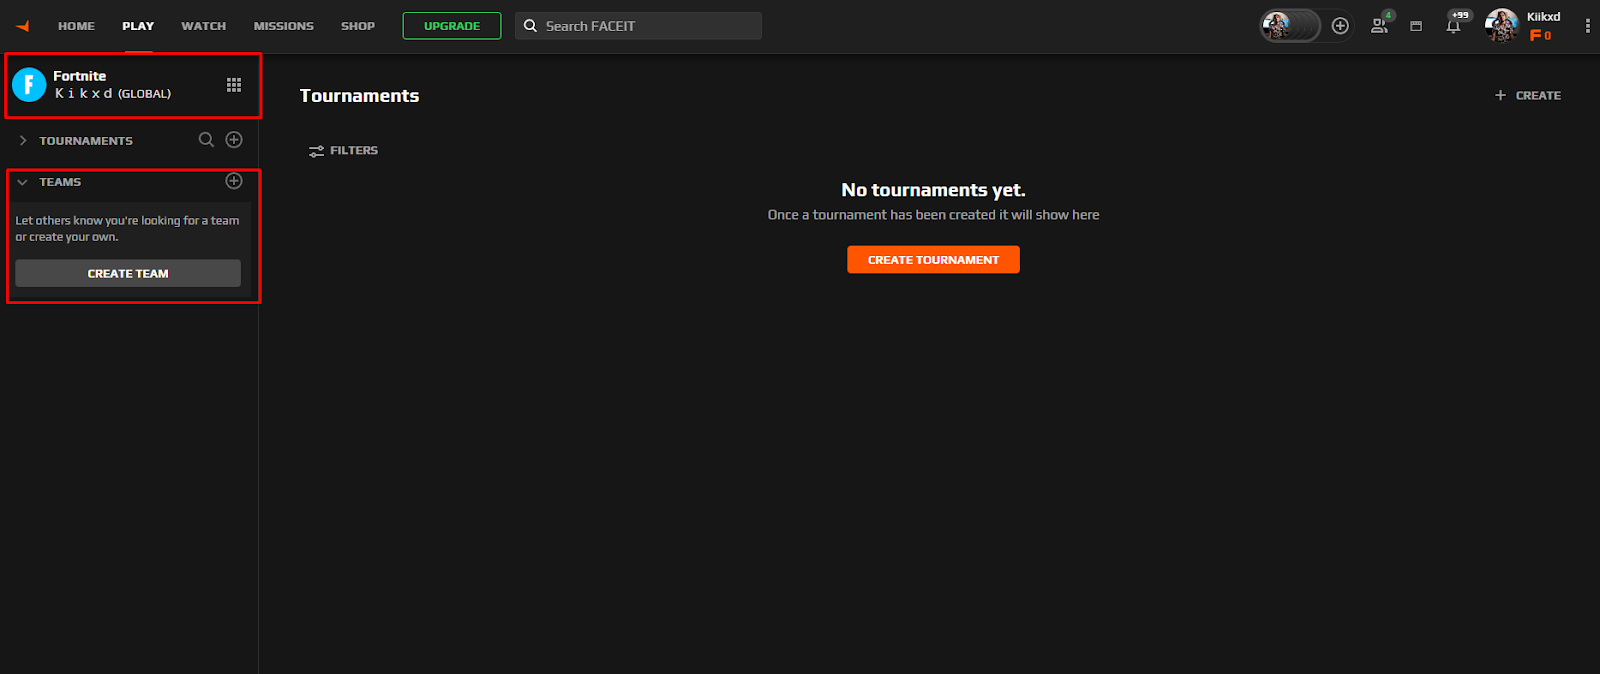Collapse the TEAMS section chevron
The height and width of the screenshot is (674, 1600).
coord(22,182)
